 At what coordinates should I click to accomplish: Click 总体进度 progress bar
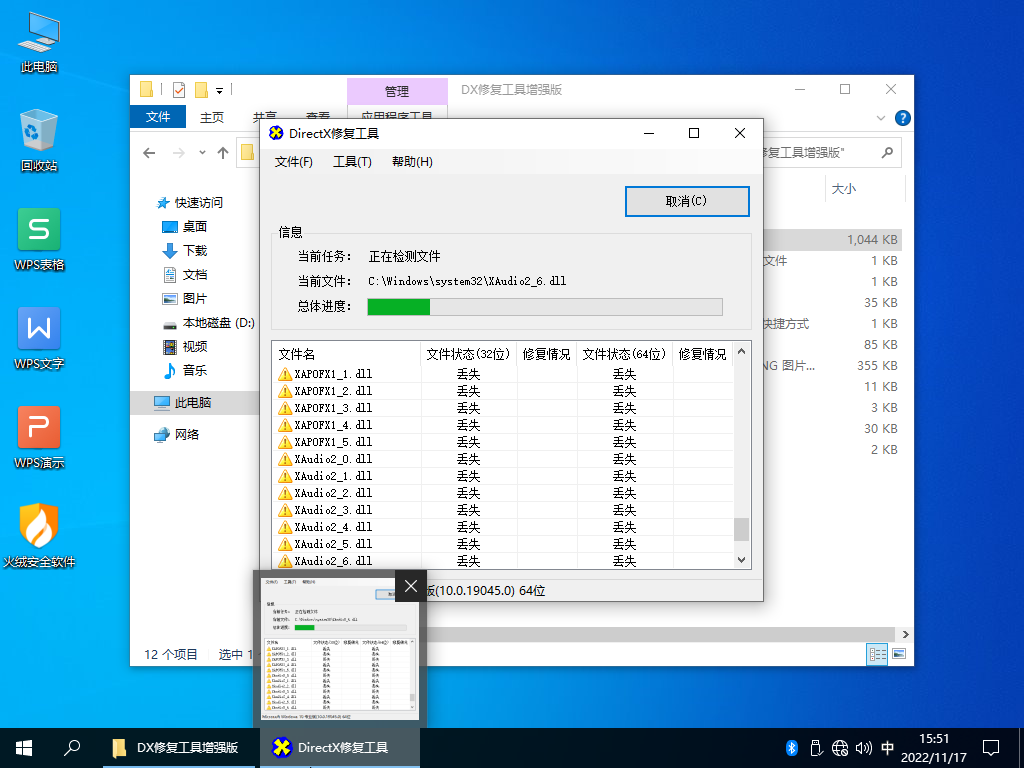pos(545,307)
